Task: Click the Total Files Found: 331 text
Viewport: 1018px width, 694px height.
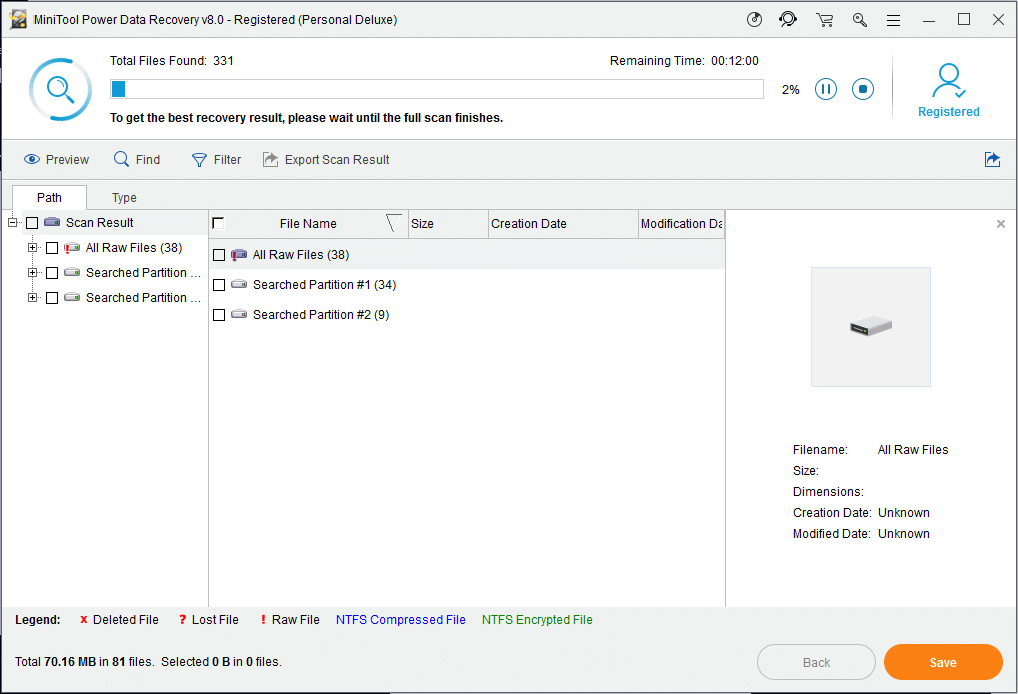Action: coord(172,61)
